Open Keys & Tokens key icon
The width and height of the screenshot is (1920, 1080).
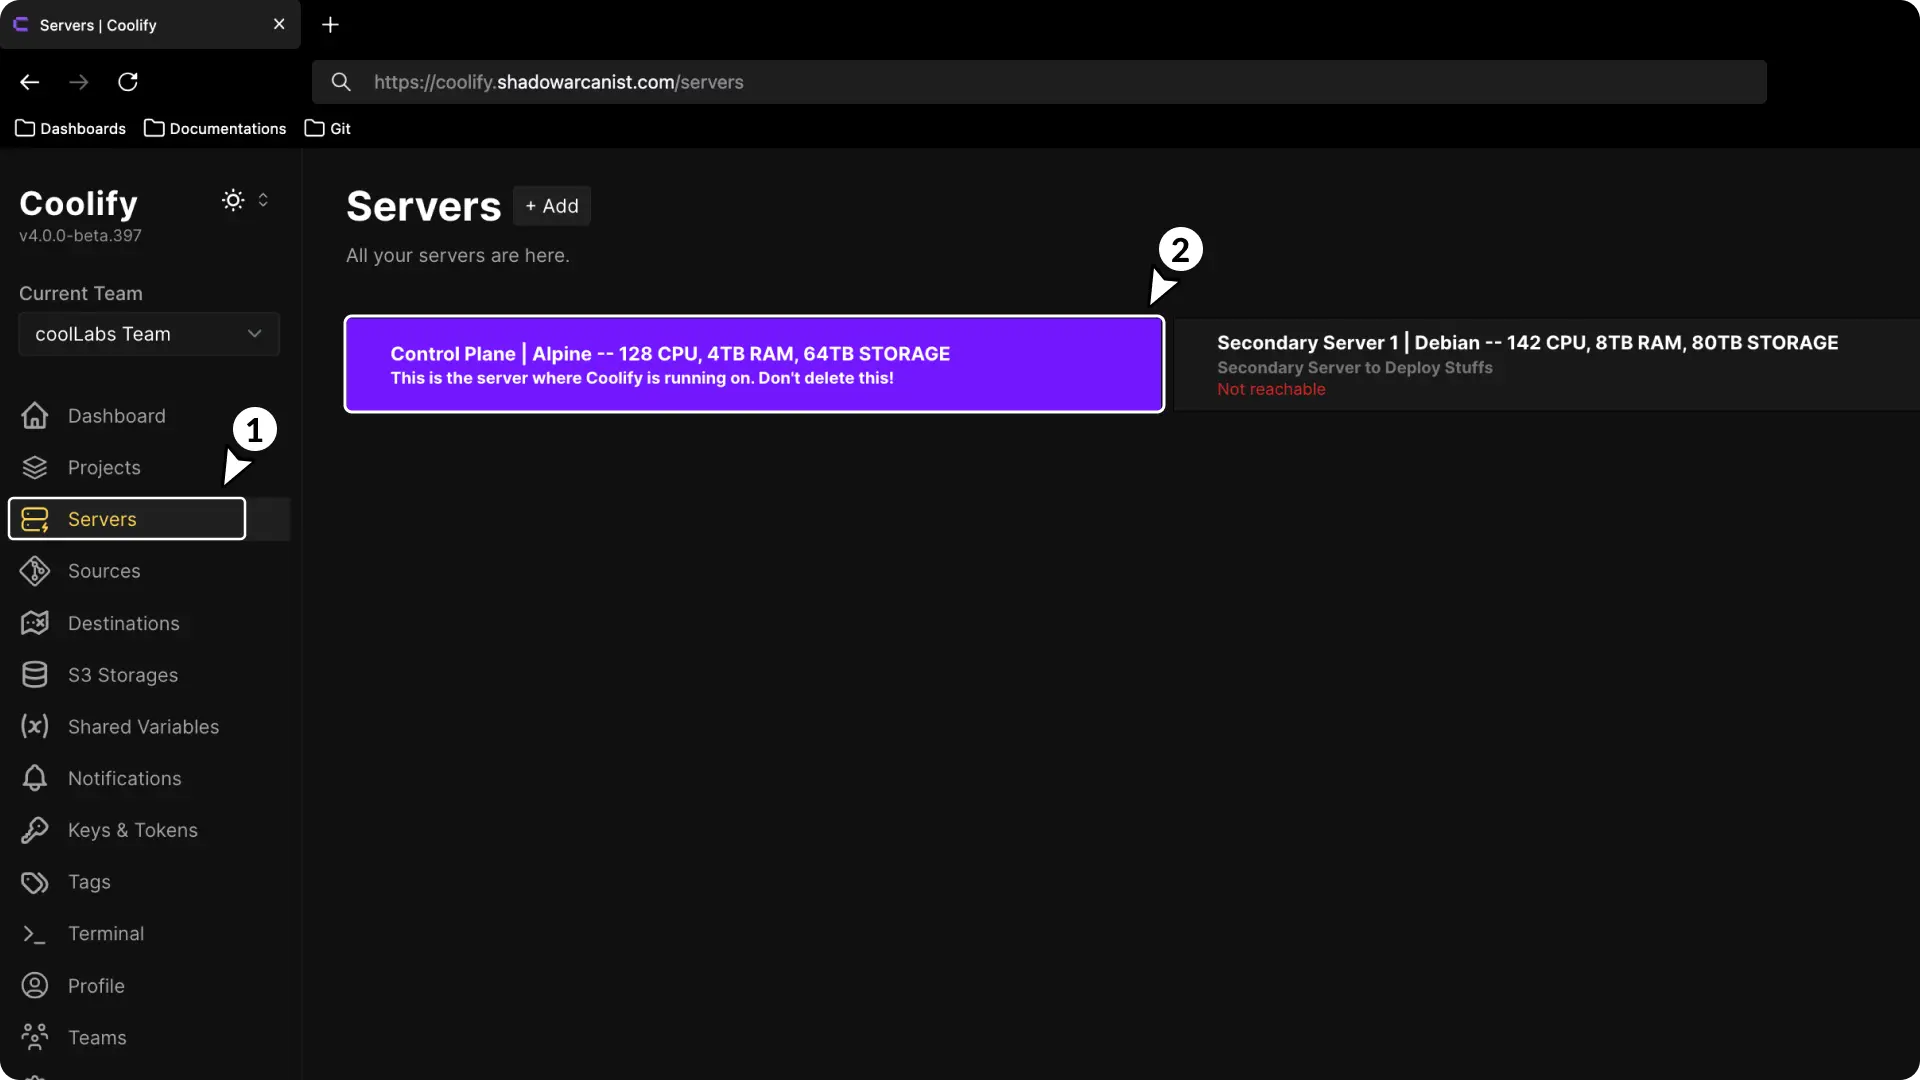pyautogui.click(x=35, y=830)
